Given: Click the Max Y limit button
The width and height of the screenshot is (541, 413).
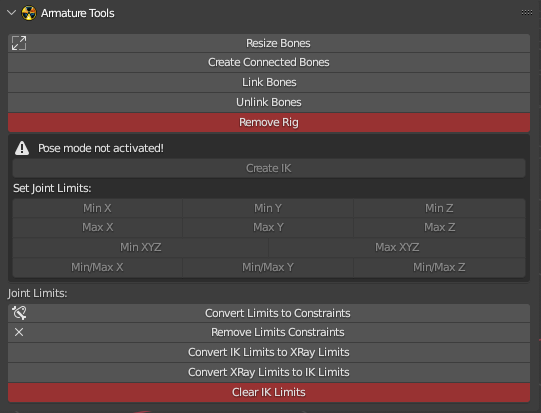Looking at the screenshot, I should coord(268,227).
